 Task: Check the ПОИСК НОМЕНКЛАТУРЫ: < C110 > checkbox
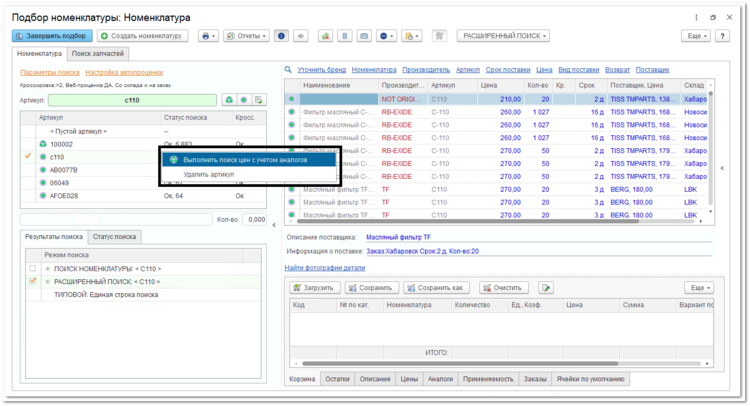tap(33, 269)
